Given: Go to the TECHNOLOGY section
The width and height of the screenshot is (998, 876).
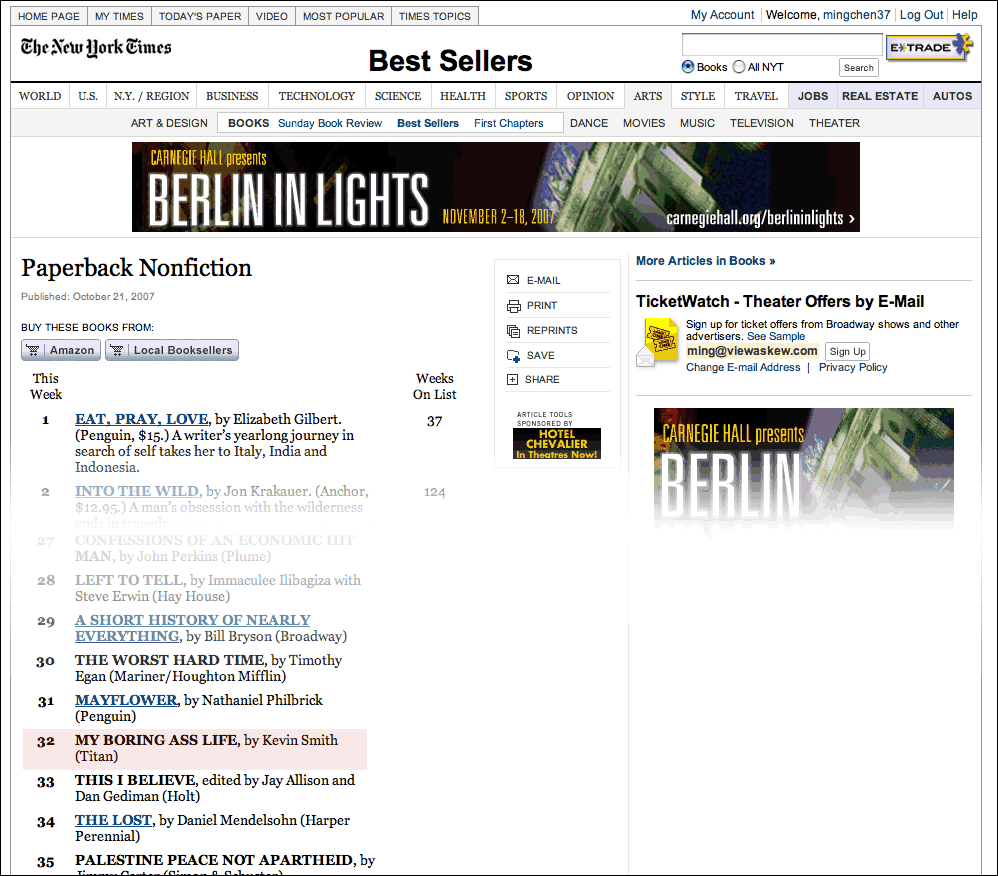Looking at the screenshot, I should pos(317,96).
